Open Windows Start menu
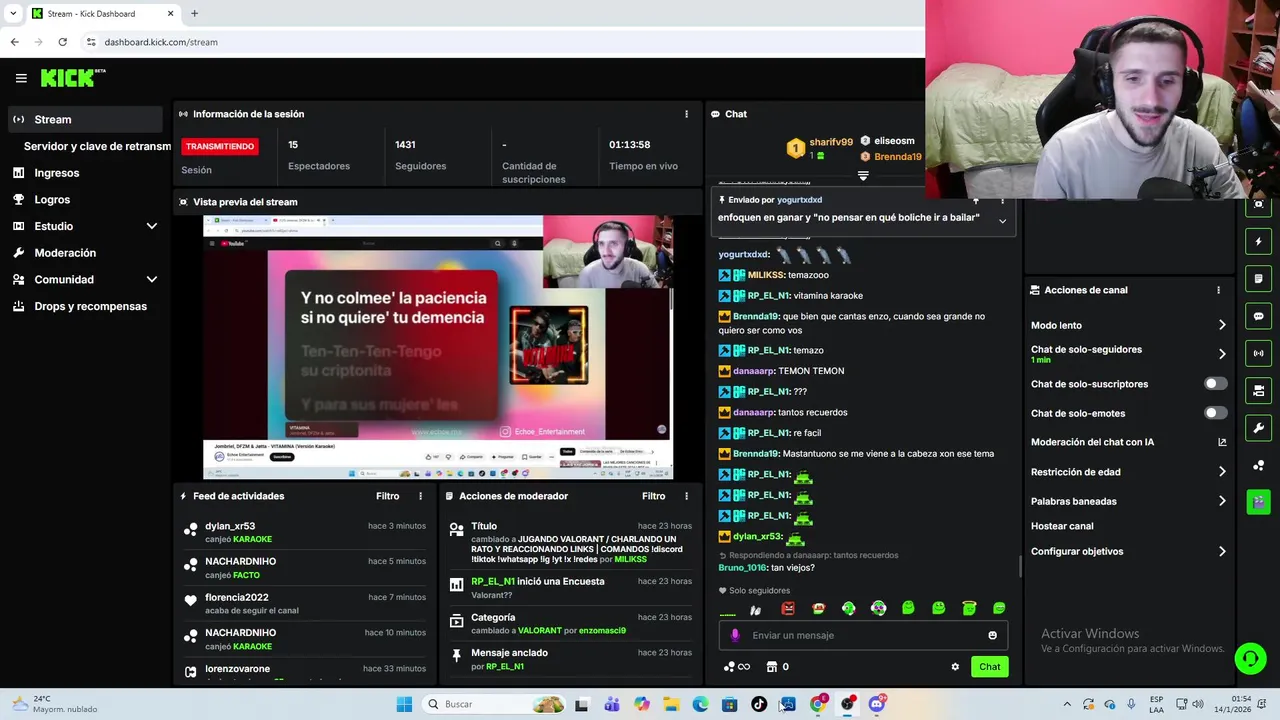This screenshot has width=1280, height=720. tap(404, 704)
